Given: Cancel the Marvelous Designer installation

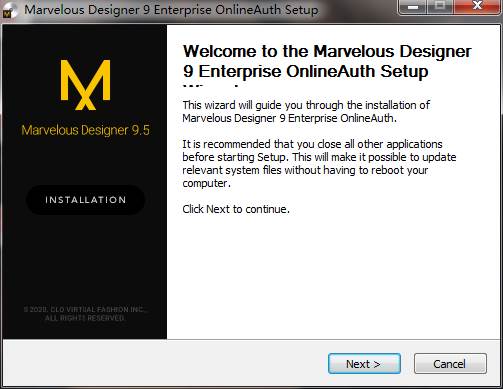Looking at the screenshot, I should 450,364.
